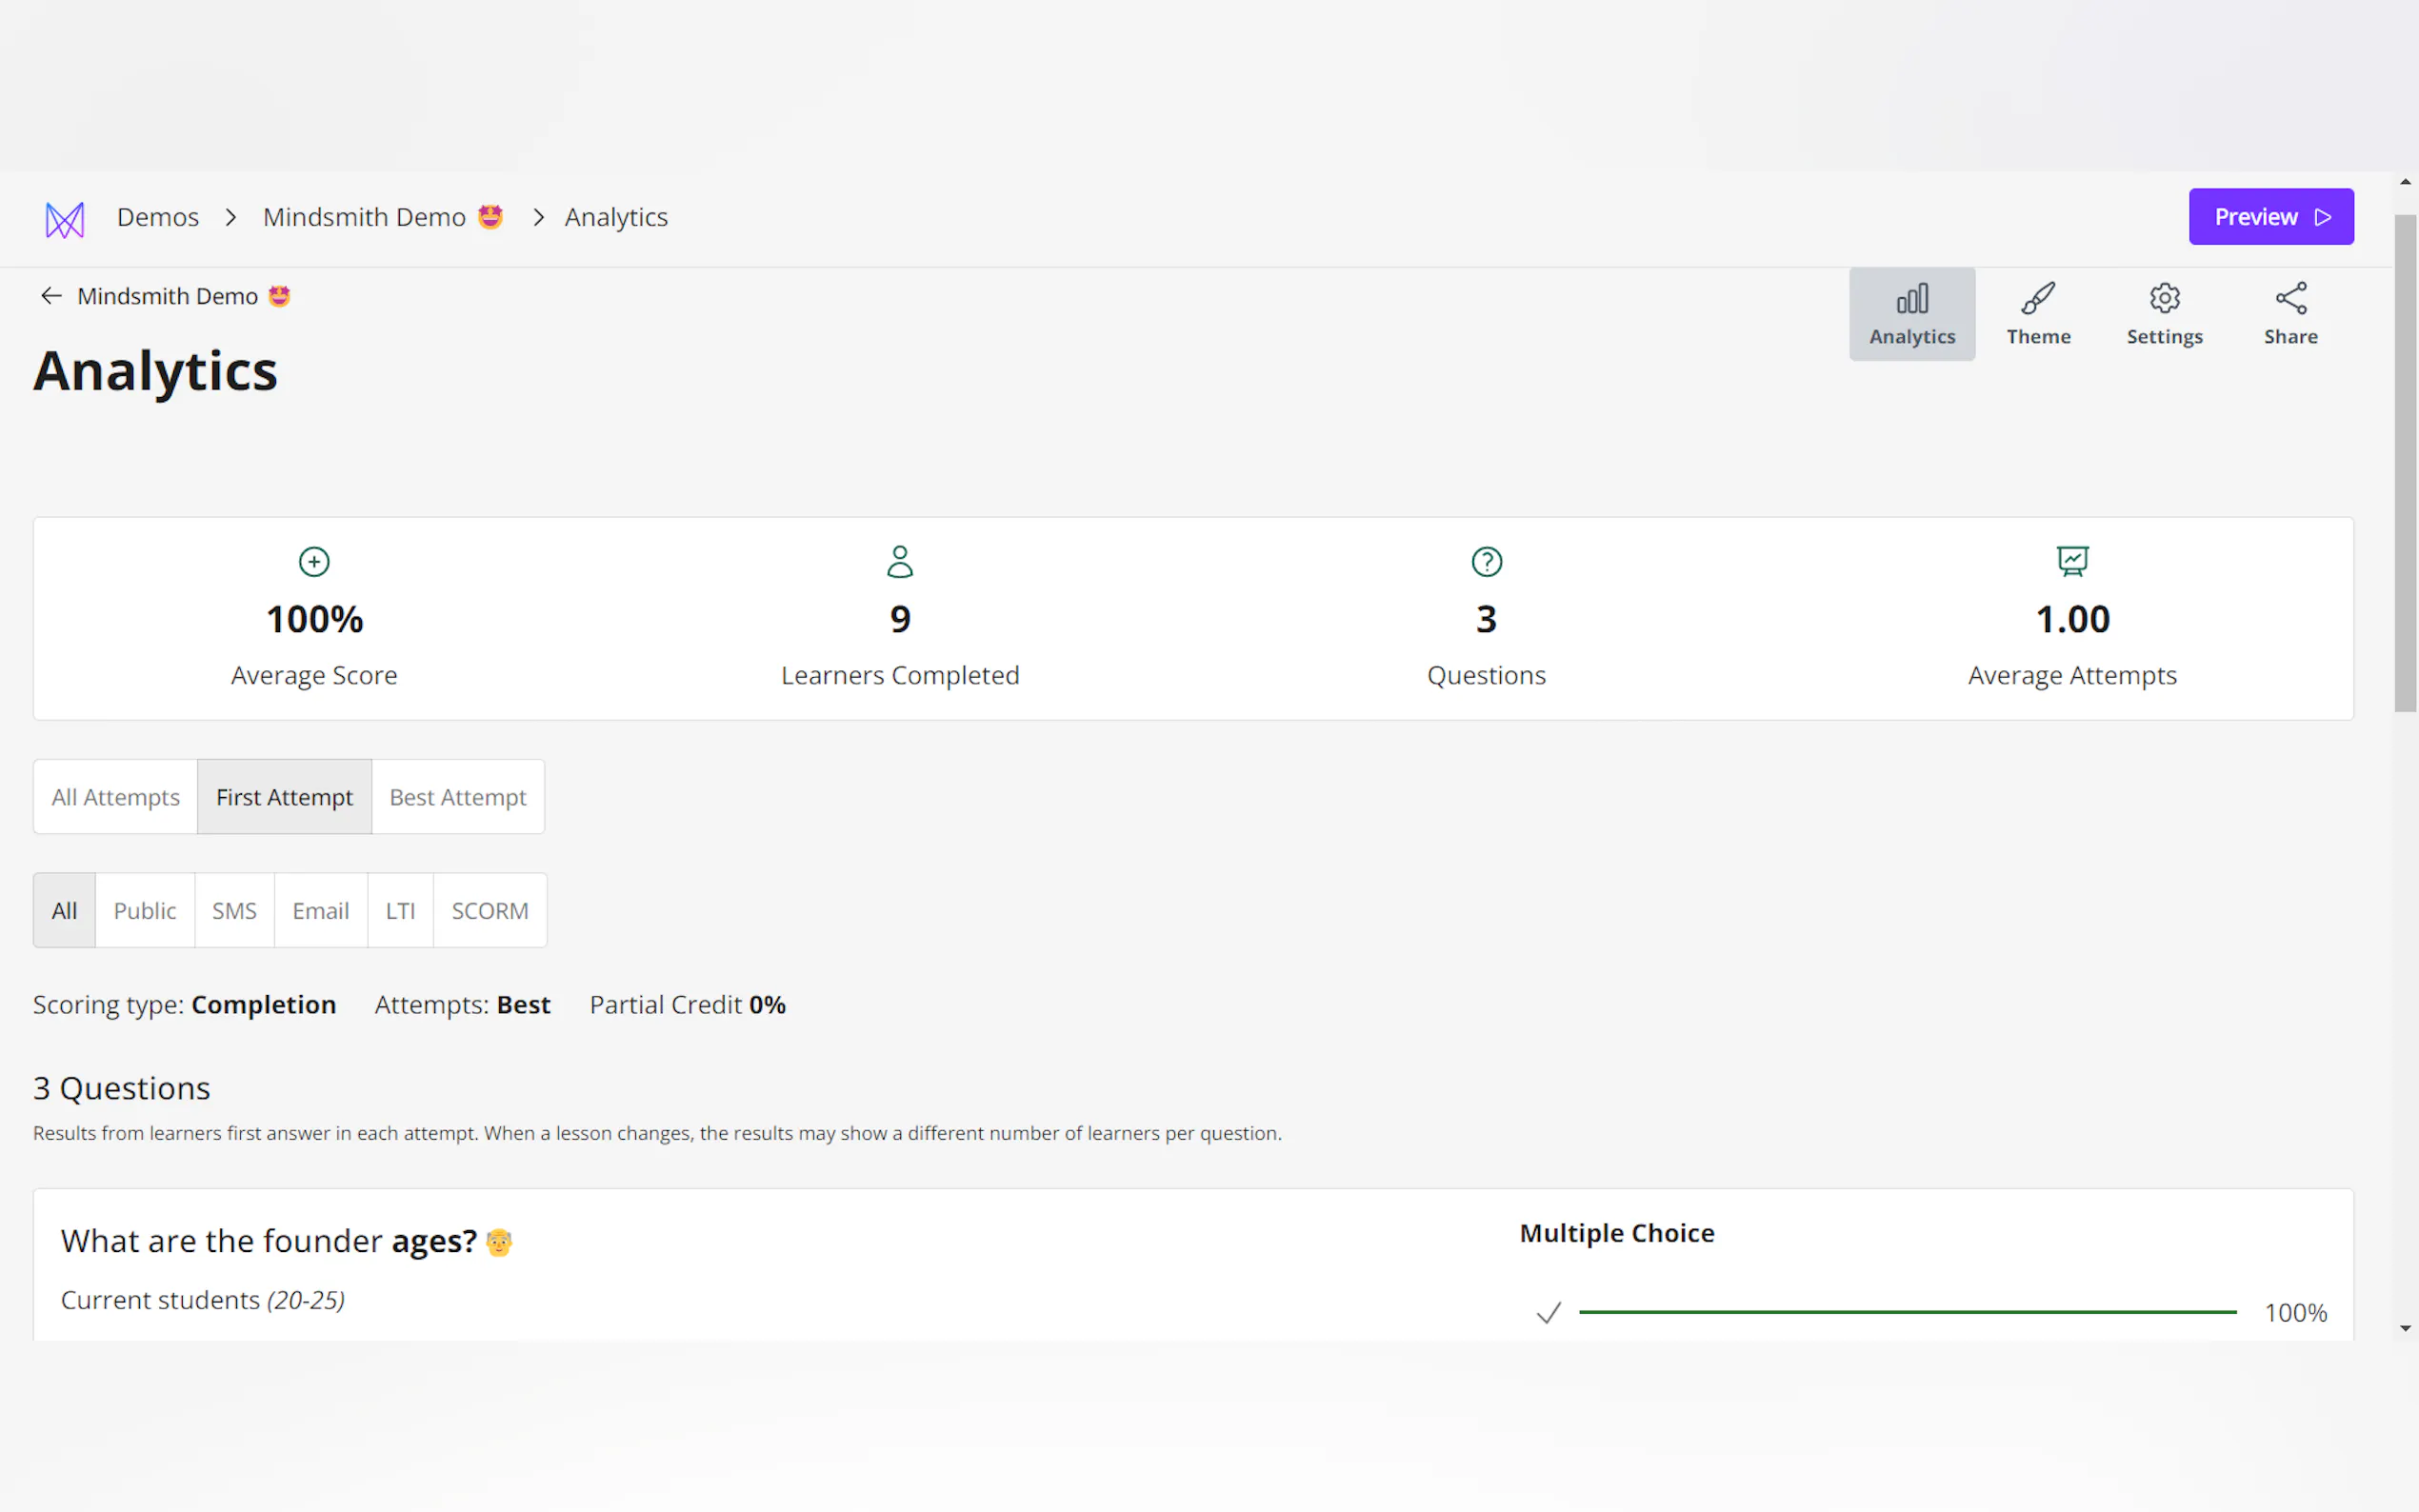Image resolution: width=2419 pixels, height=1512 pixels.
Task: Select the Best Attempt toggle
Action: [458, 797]
